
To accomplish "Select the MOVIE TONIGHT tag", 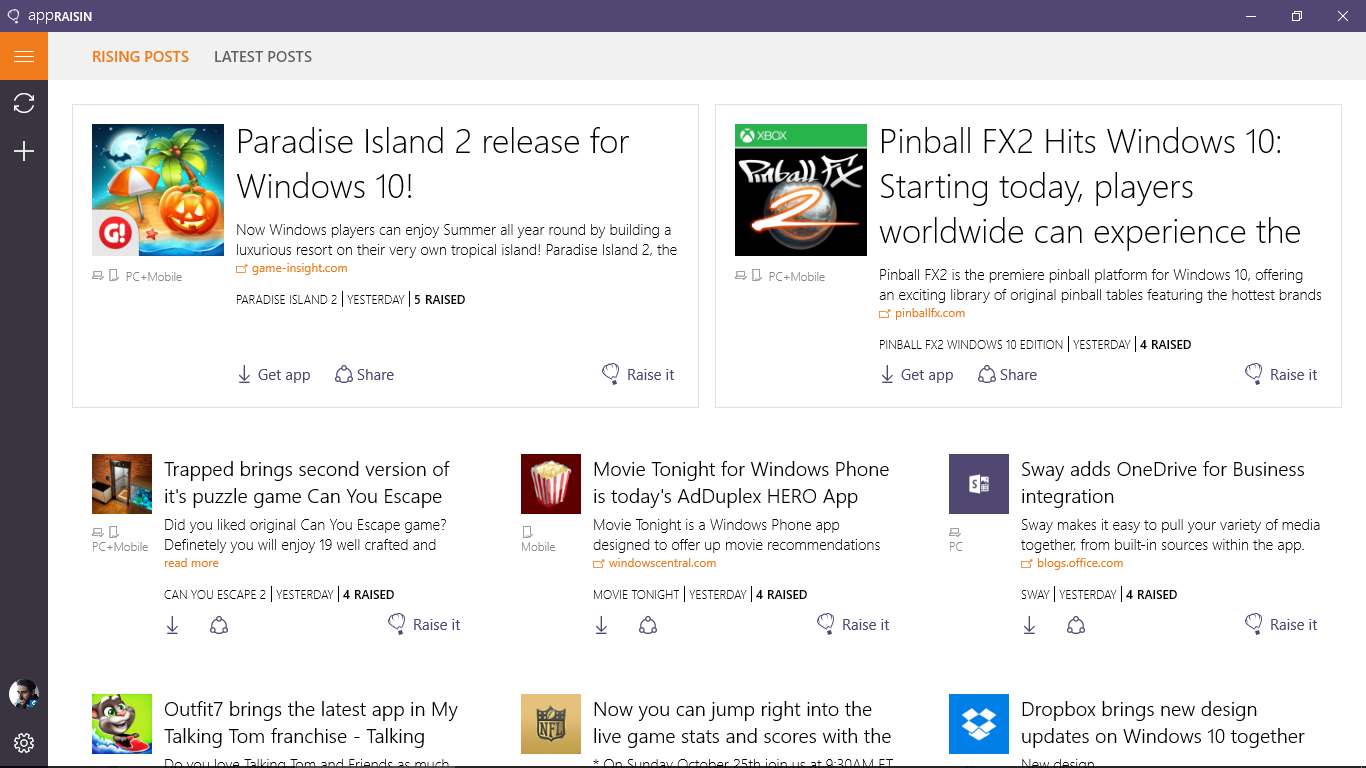I will [636, 594].
